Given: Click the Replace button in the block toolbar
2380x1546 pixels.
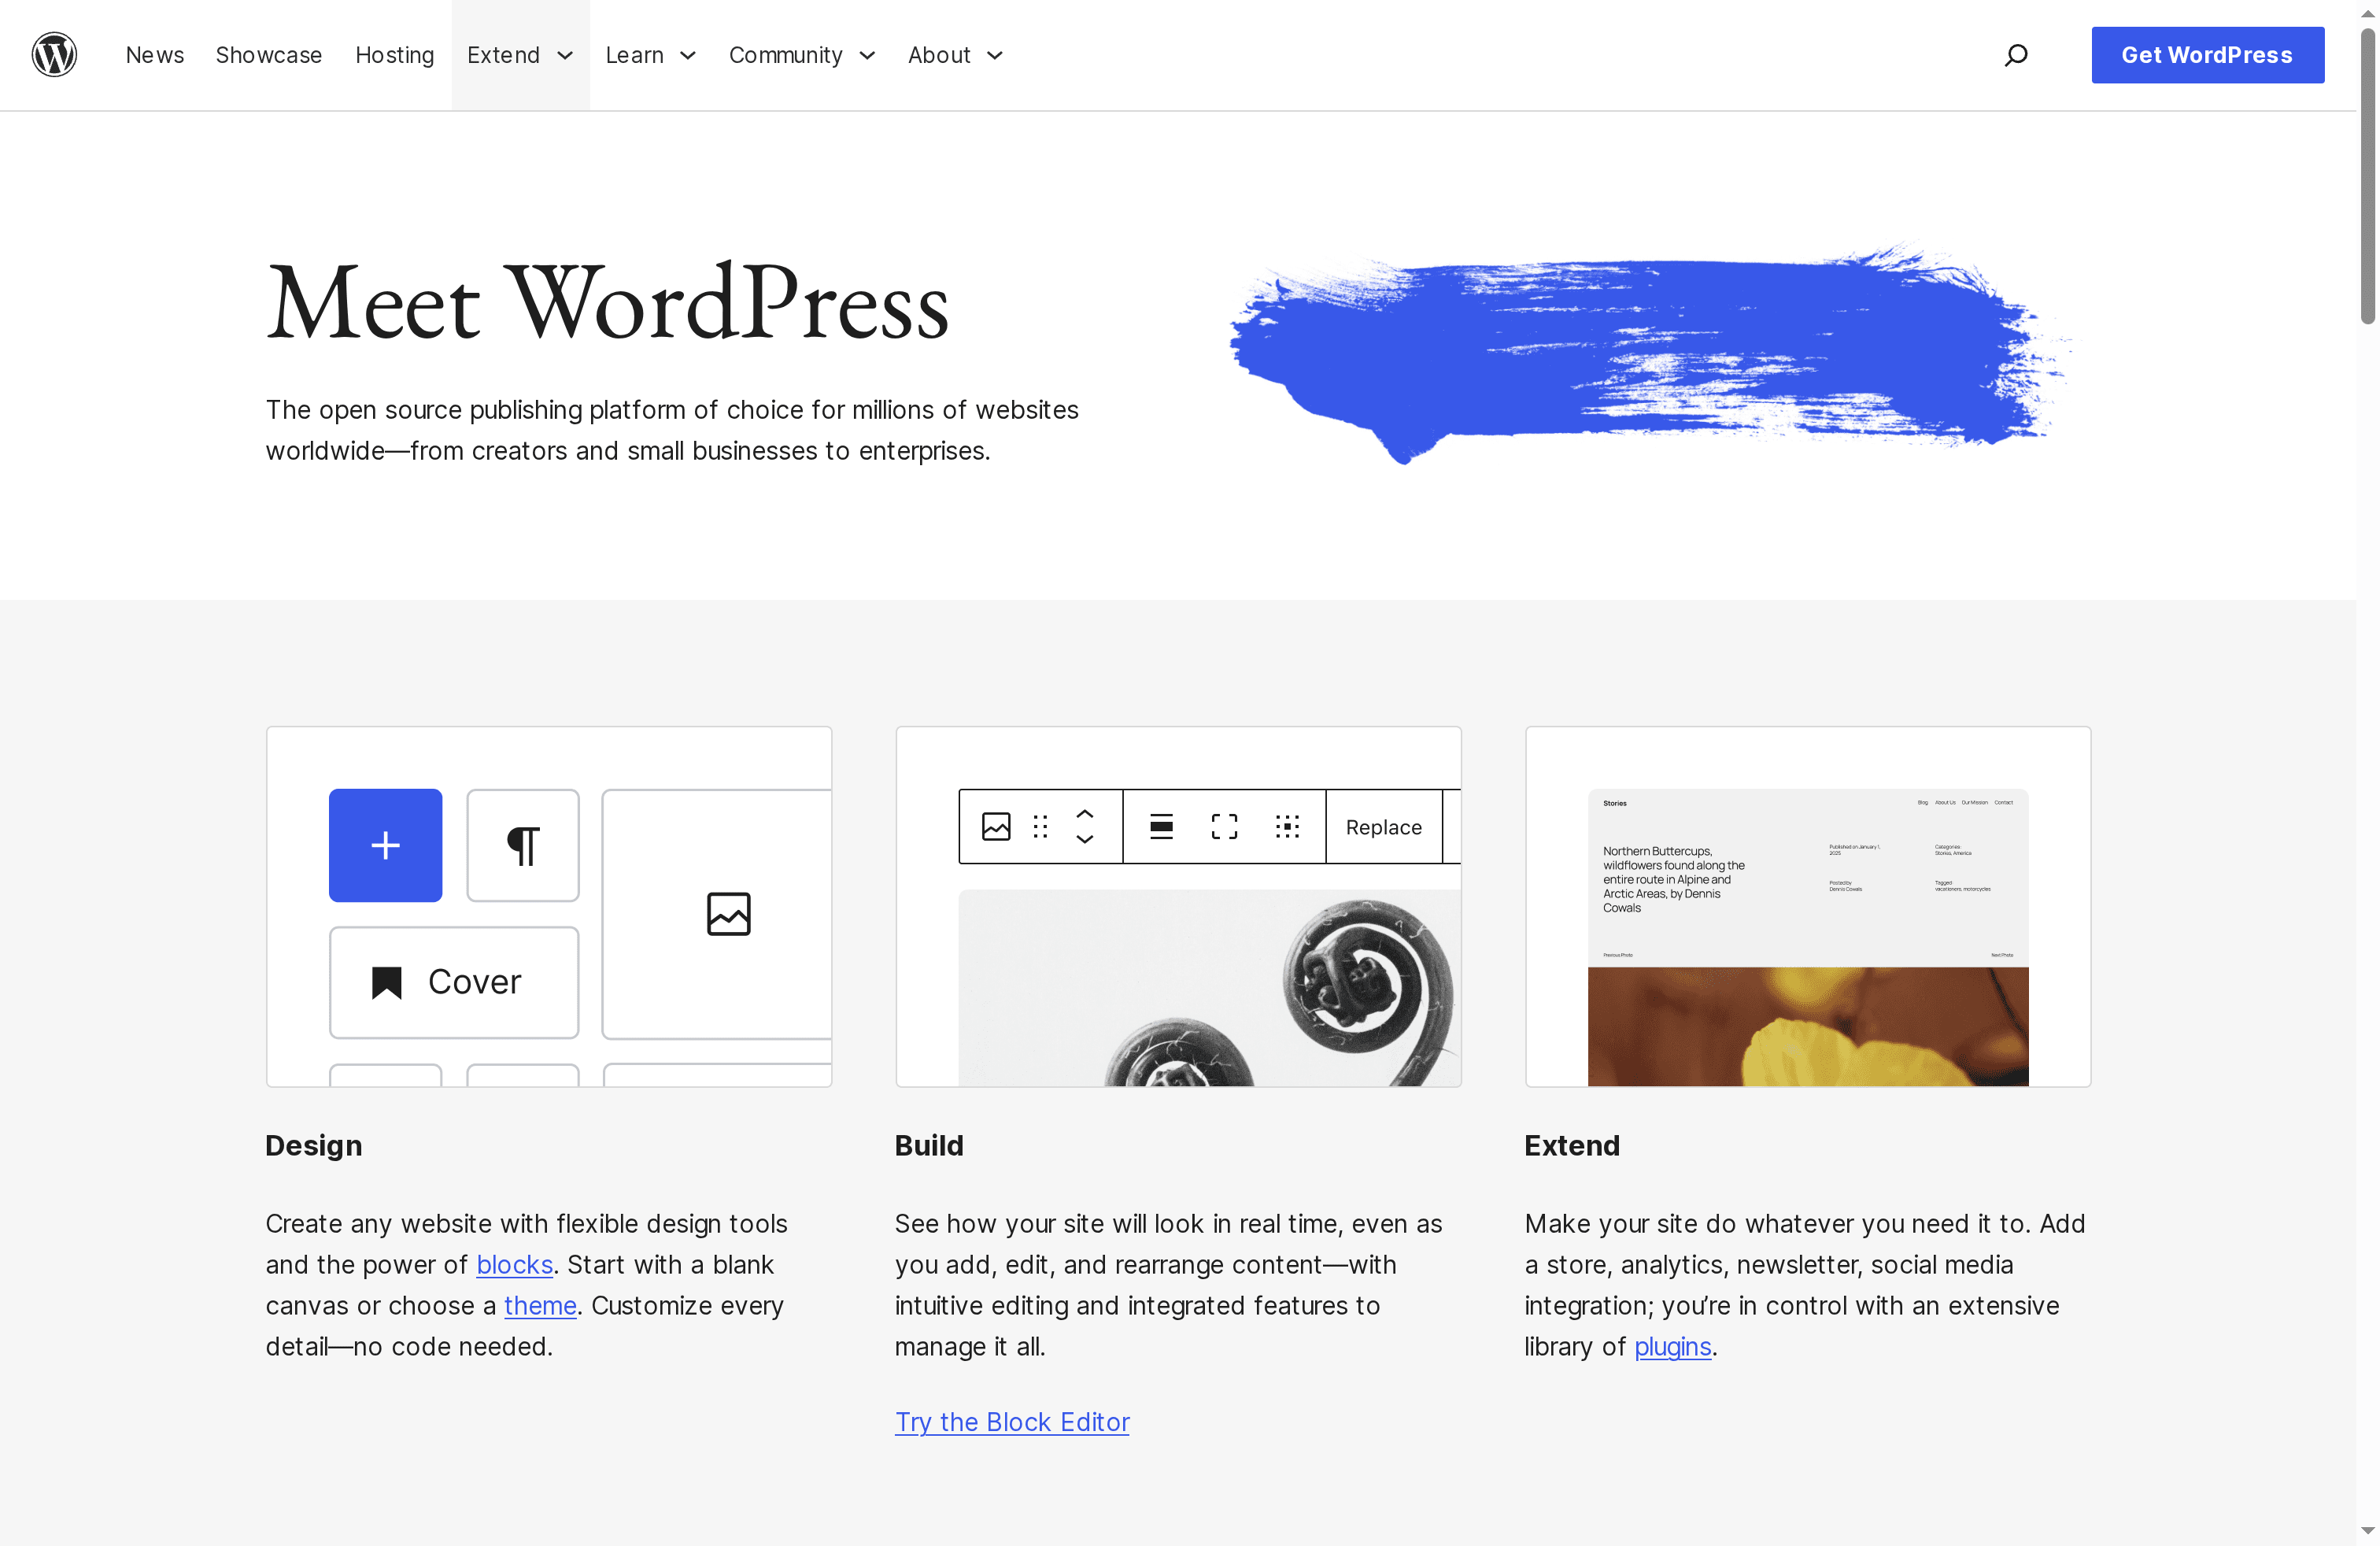Looking at the screenshot, I should click(x=1384, y=827).
